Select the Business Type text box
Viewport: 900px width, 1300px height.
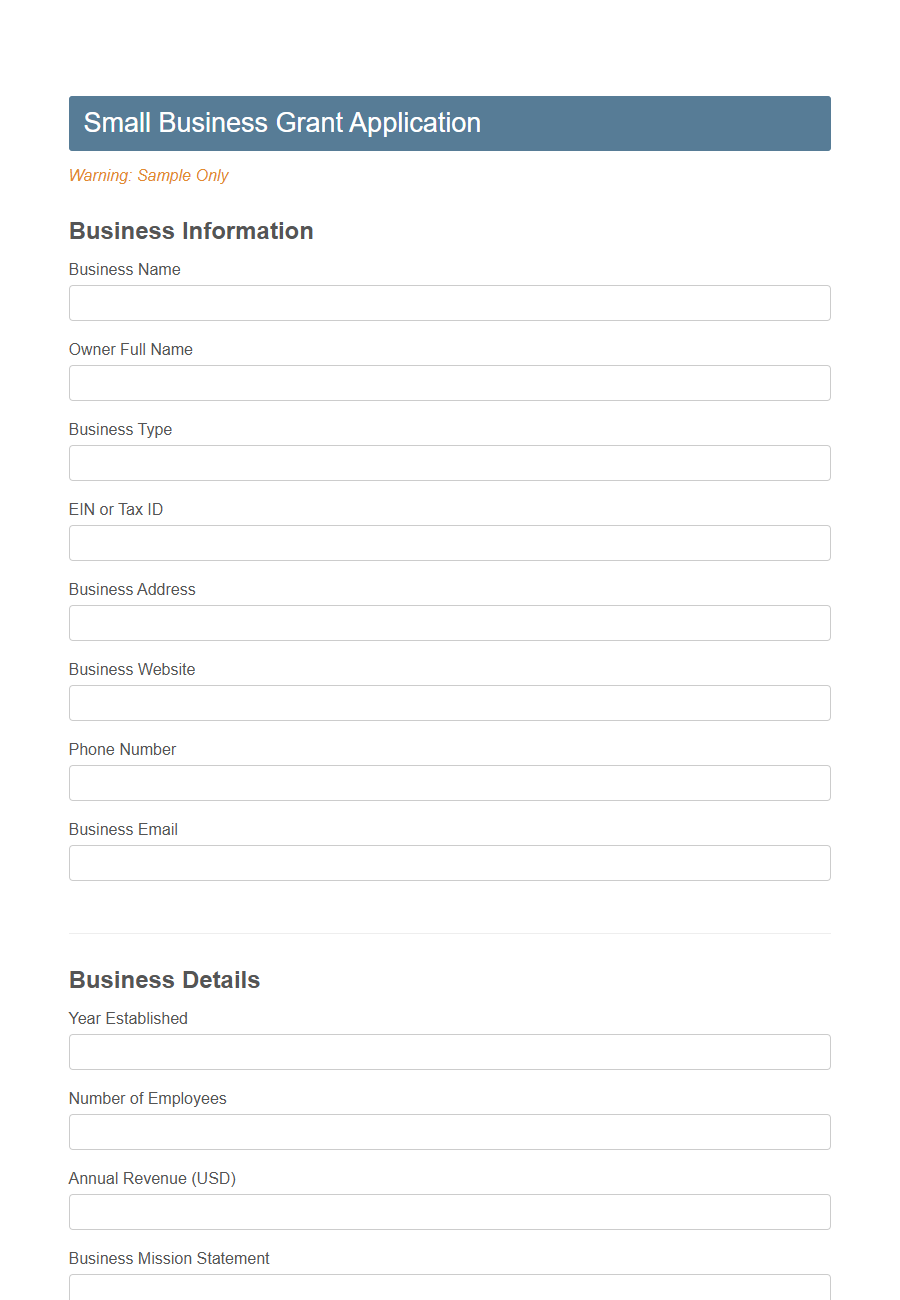click(449, 463)
